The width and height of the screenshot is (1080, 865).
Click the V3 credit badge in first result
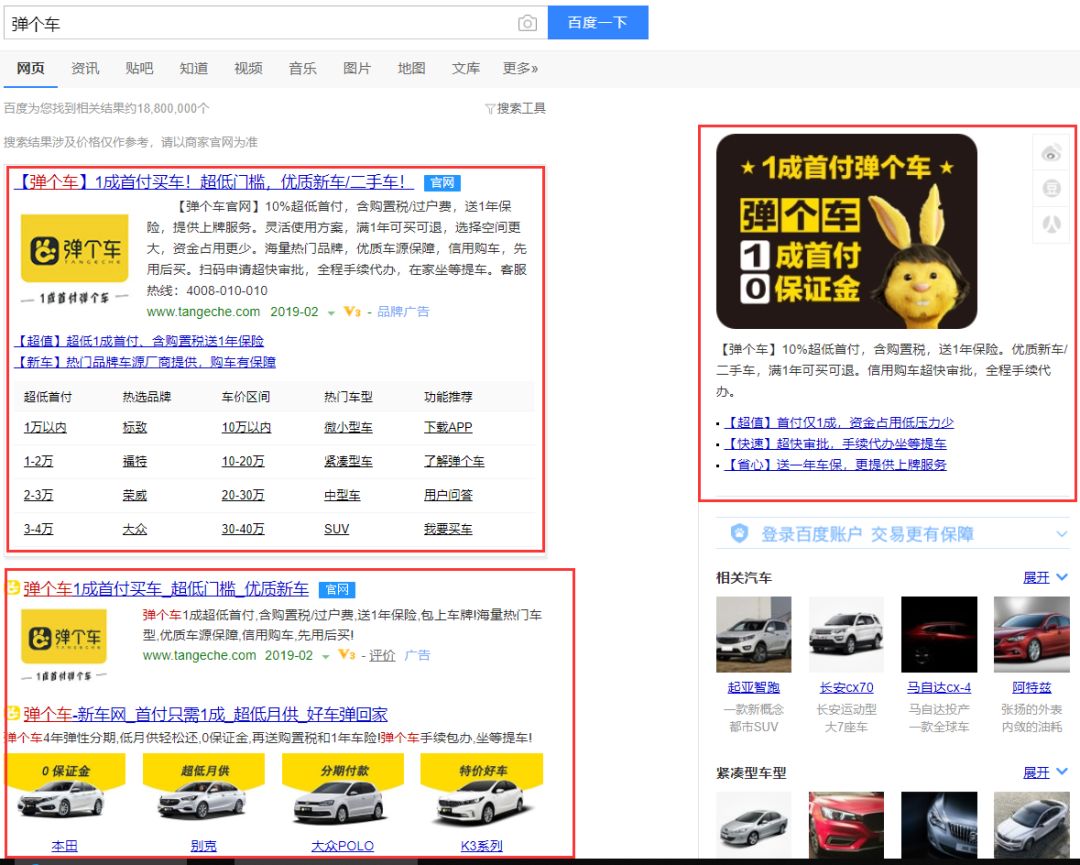(351, 312)
